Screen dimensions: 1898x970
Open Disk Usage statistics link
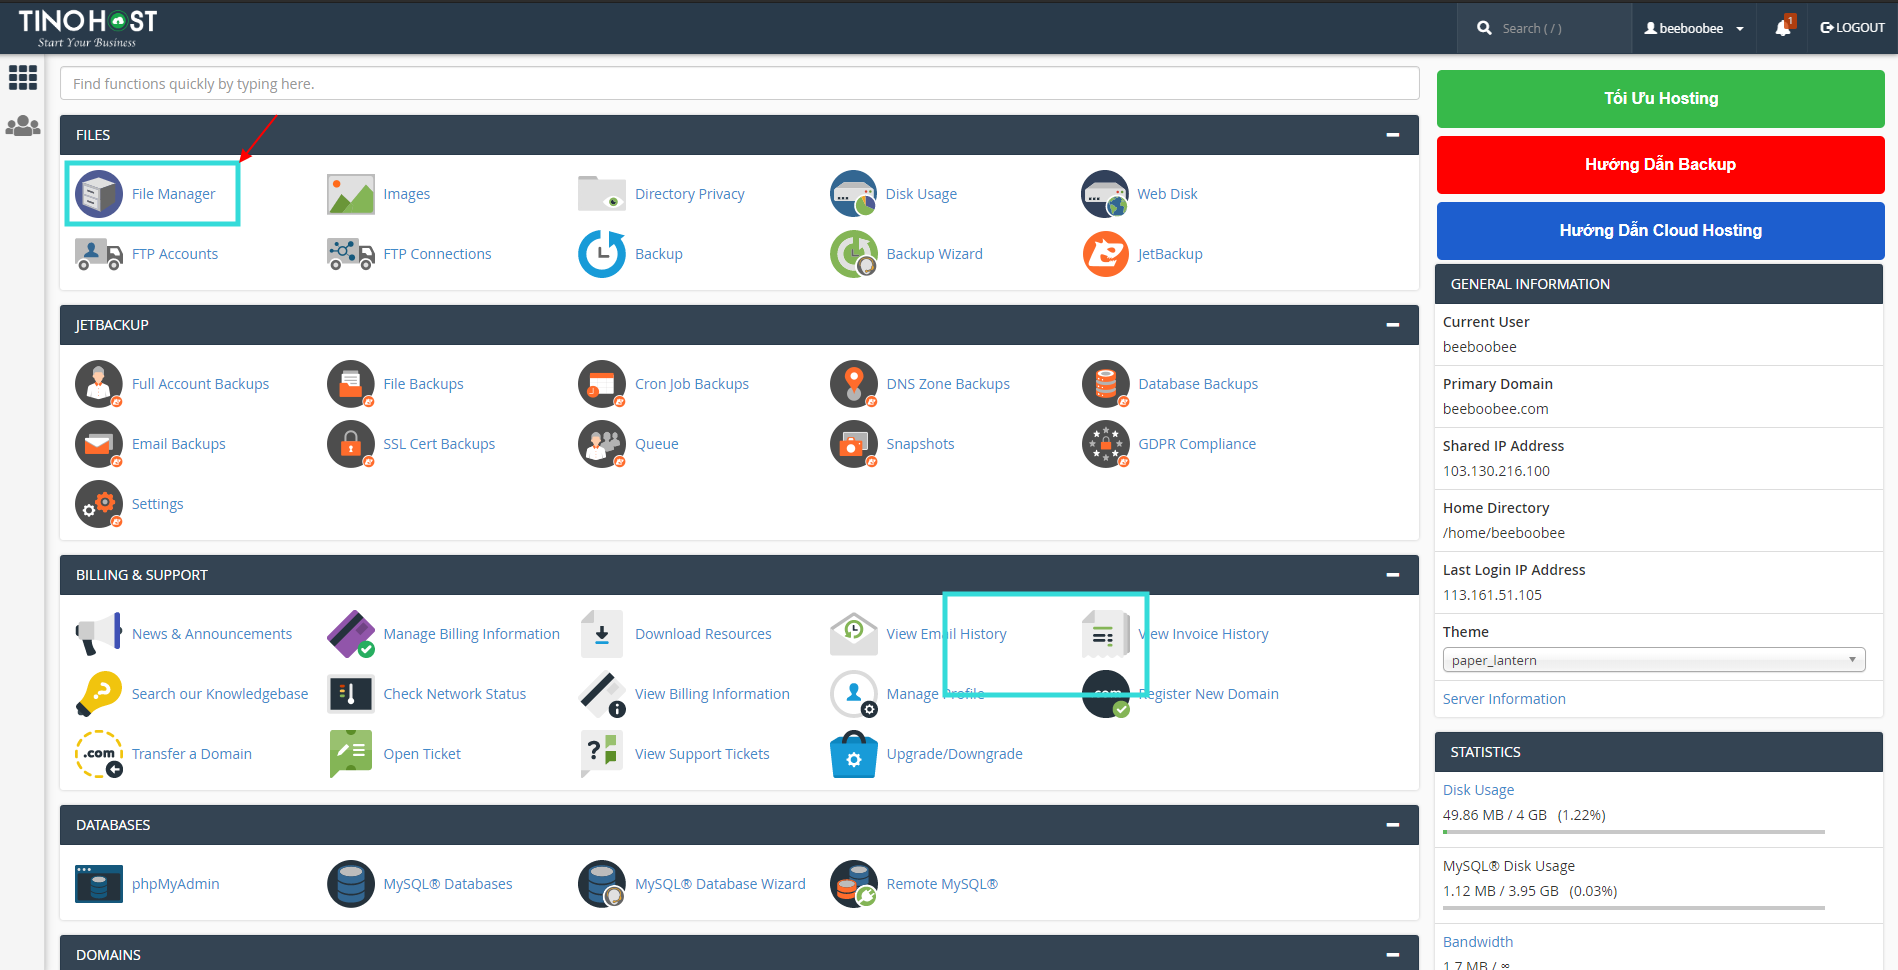1478,790
